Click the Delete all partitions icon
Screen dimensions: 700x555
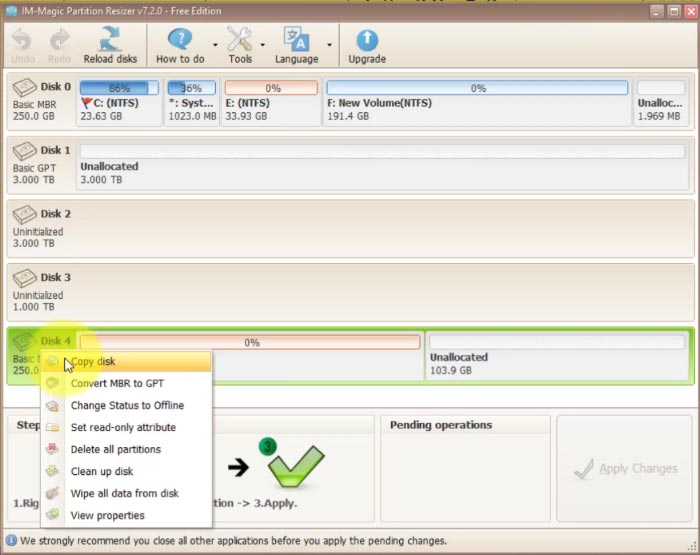(x=52, y=448)
